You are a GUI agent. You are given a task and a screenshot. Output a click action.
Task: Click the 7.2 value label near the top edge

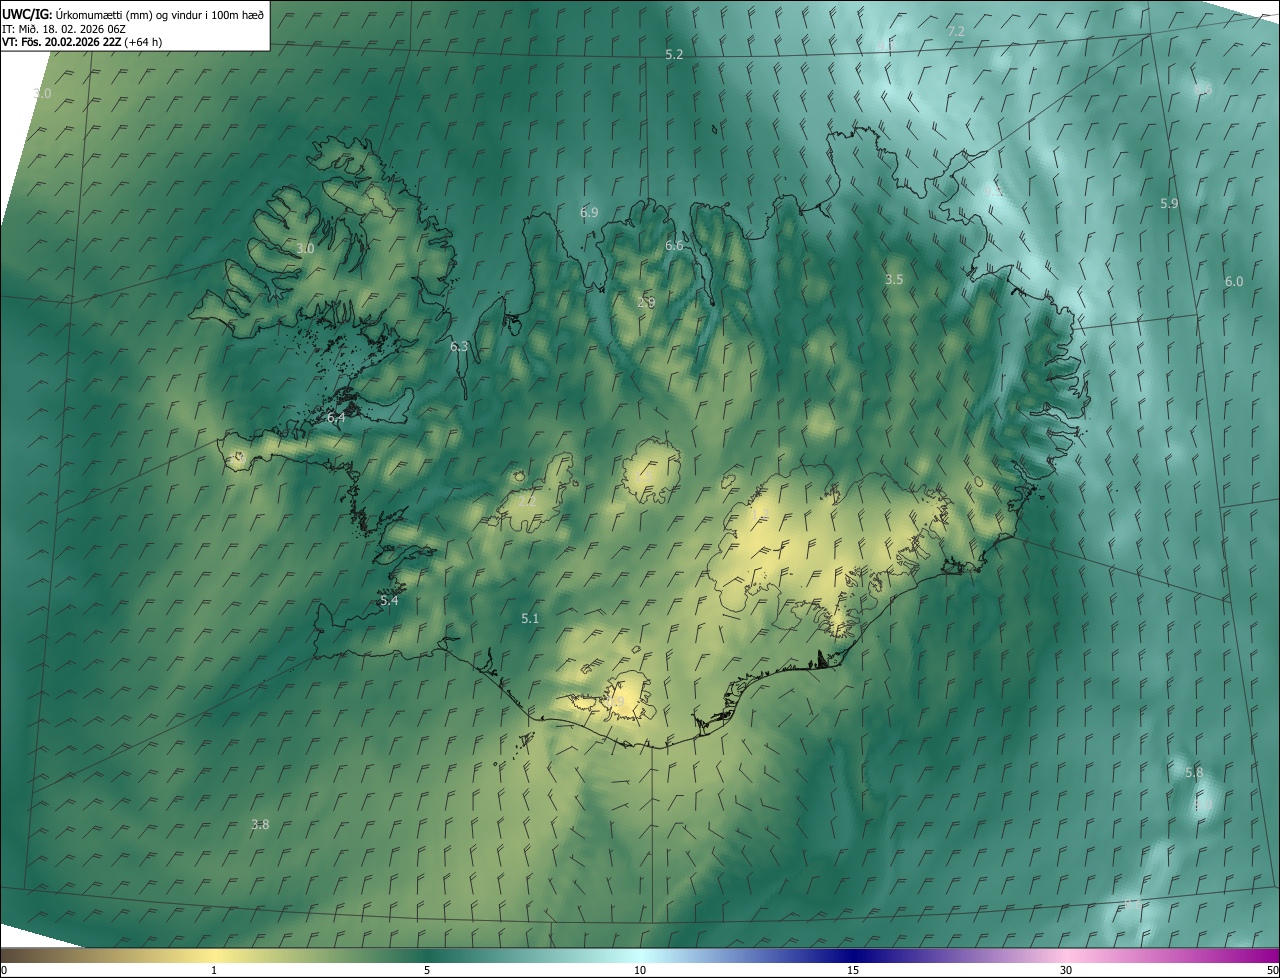pyautogui.click(x=956, y=31)
